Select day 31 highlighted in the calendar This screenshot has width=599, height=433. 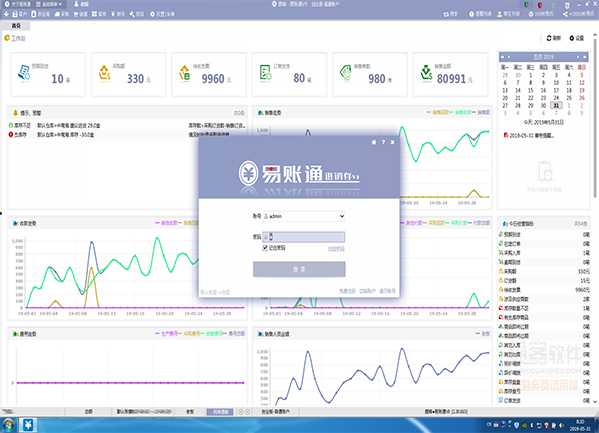[556, 105]
